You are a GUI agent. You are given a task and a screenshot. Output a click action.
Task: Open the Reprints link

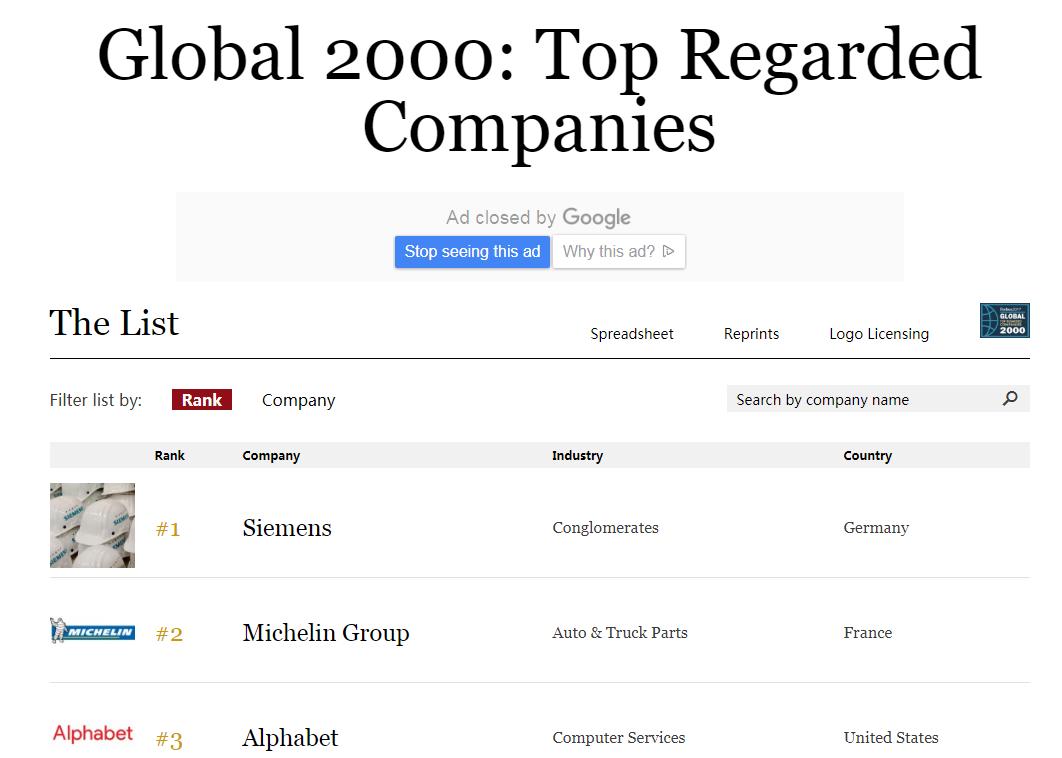[751, 334]
